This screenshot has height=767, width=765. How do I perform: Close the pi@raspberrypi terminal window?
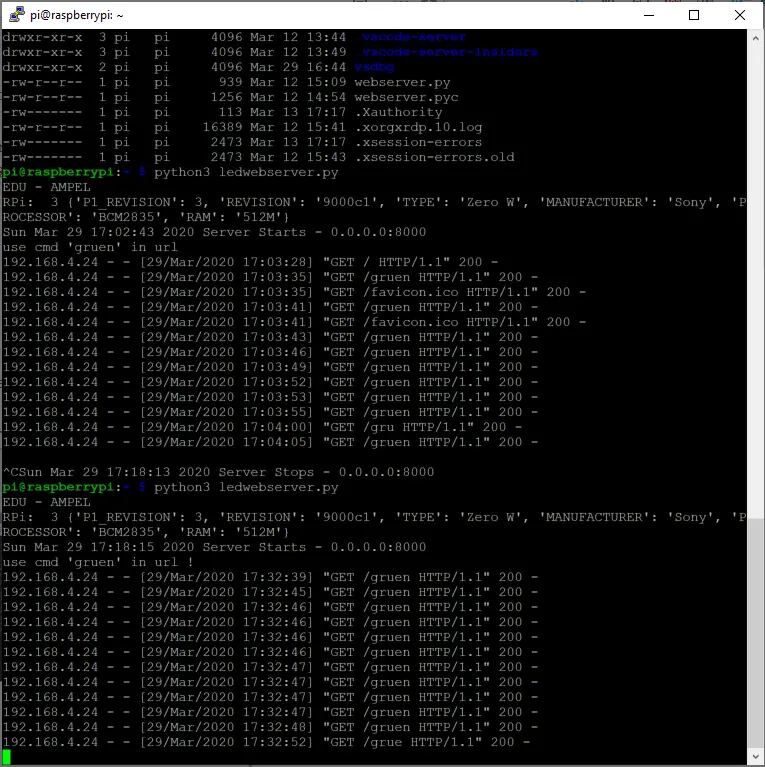pos(740,15)
